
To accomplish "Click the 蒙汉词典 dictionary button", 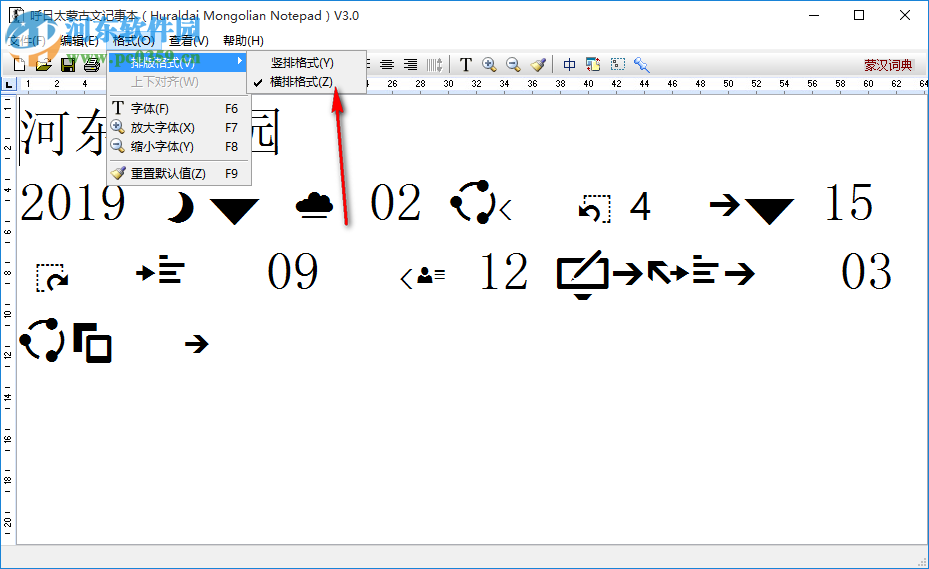I will [888, 65].
